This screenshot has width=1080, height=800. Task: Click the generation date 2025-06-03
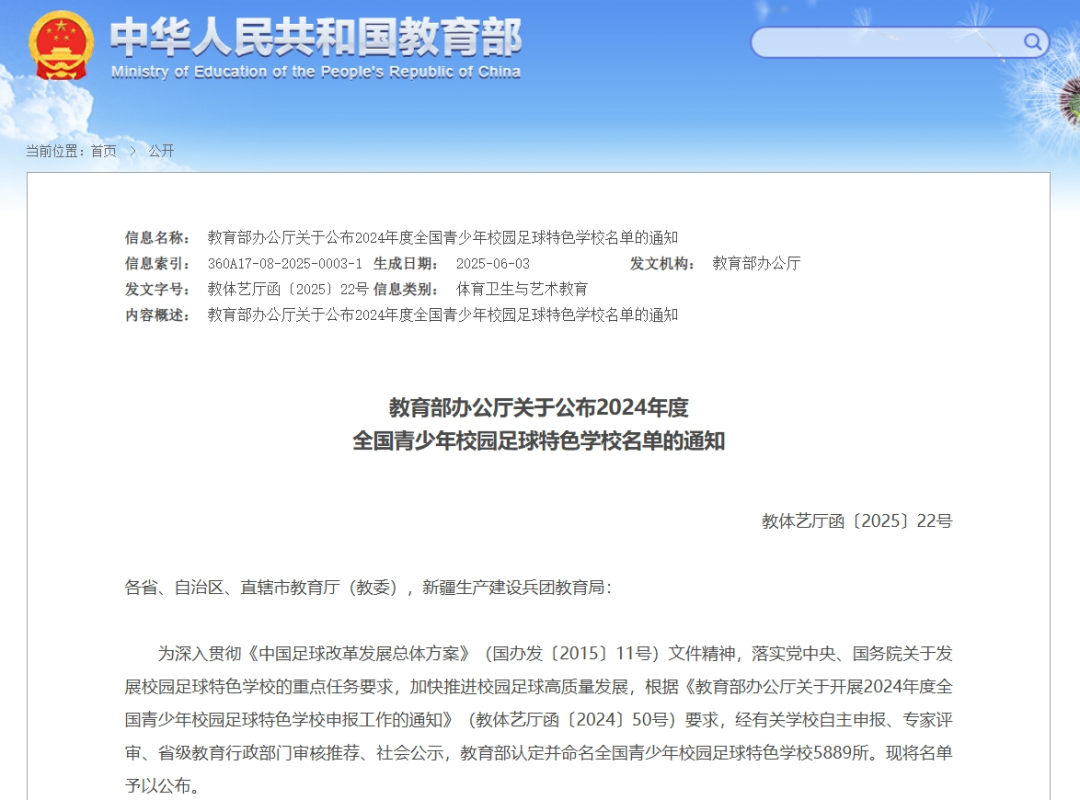(492, 264)
